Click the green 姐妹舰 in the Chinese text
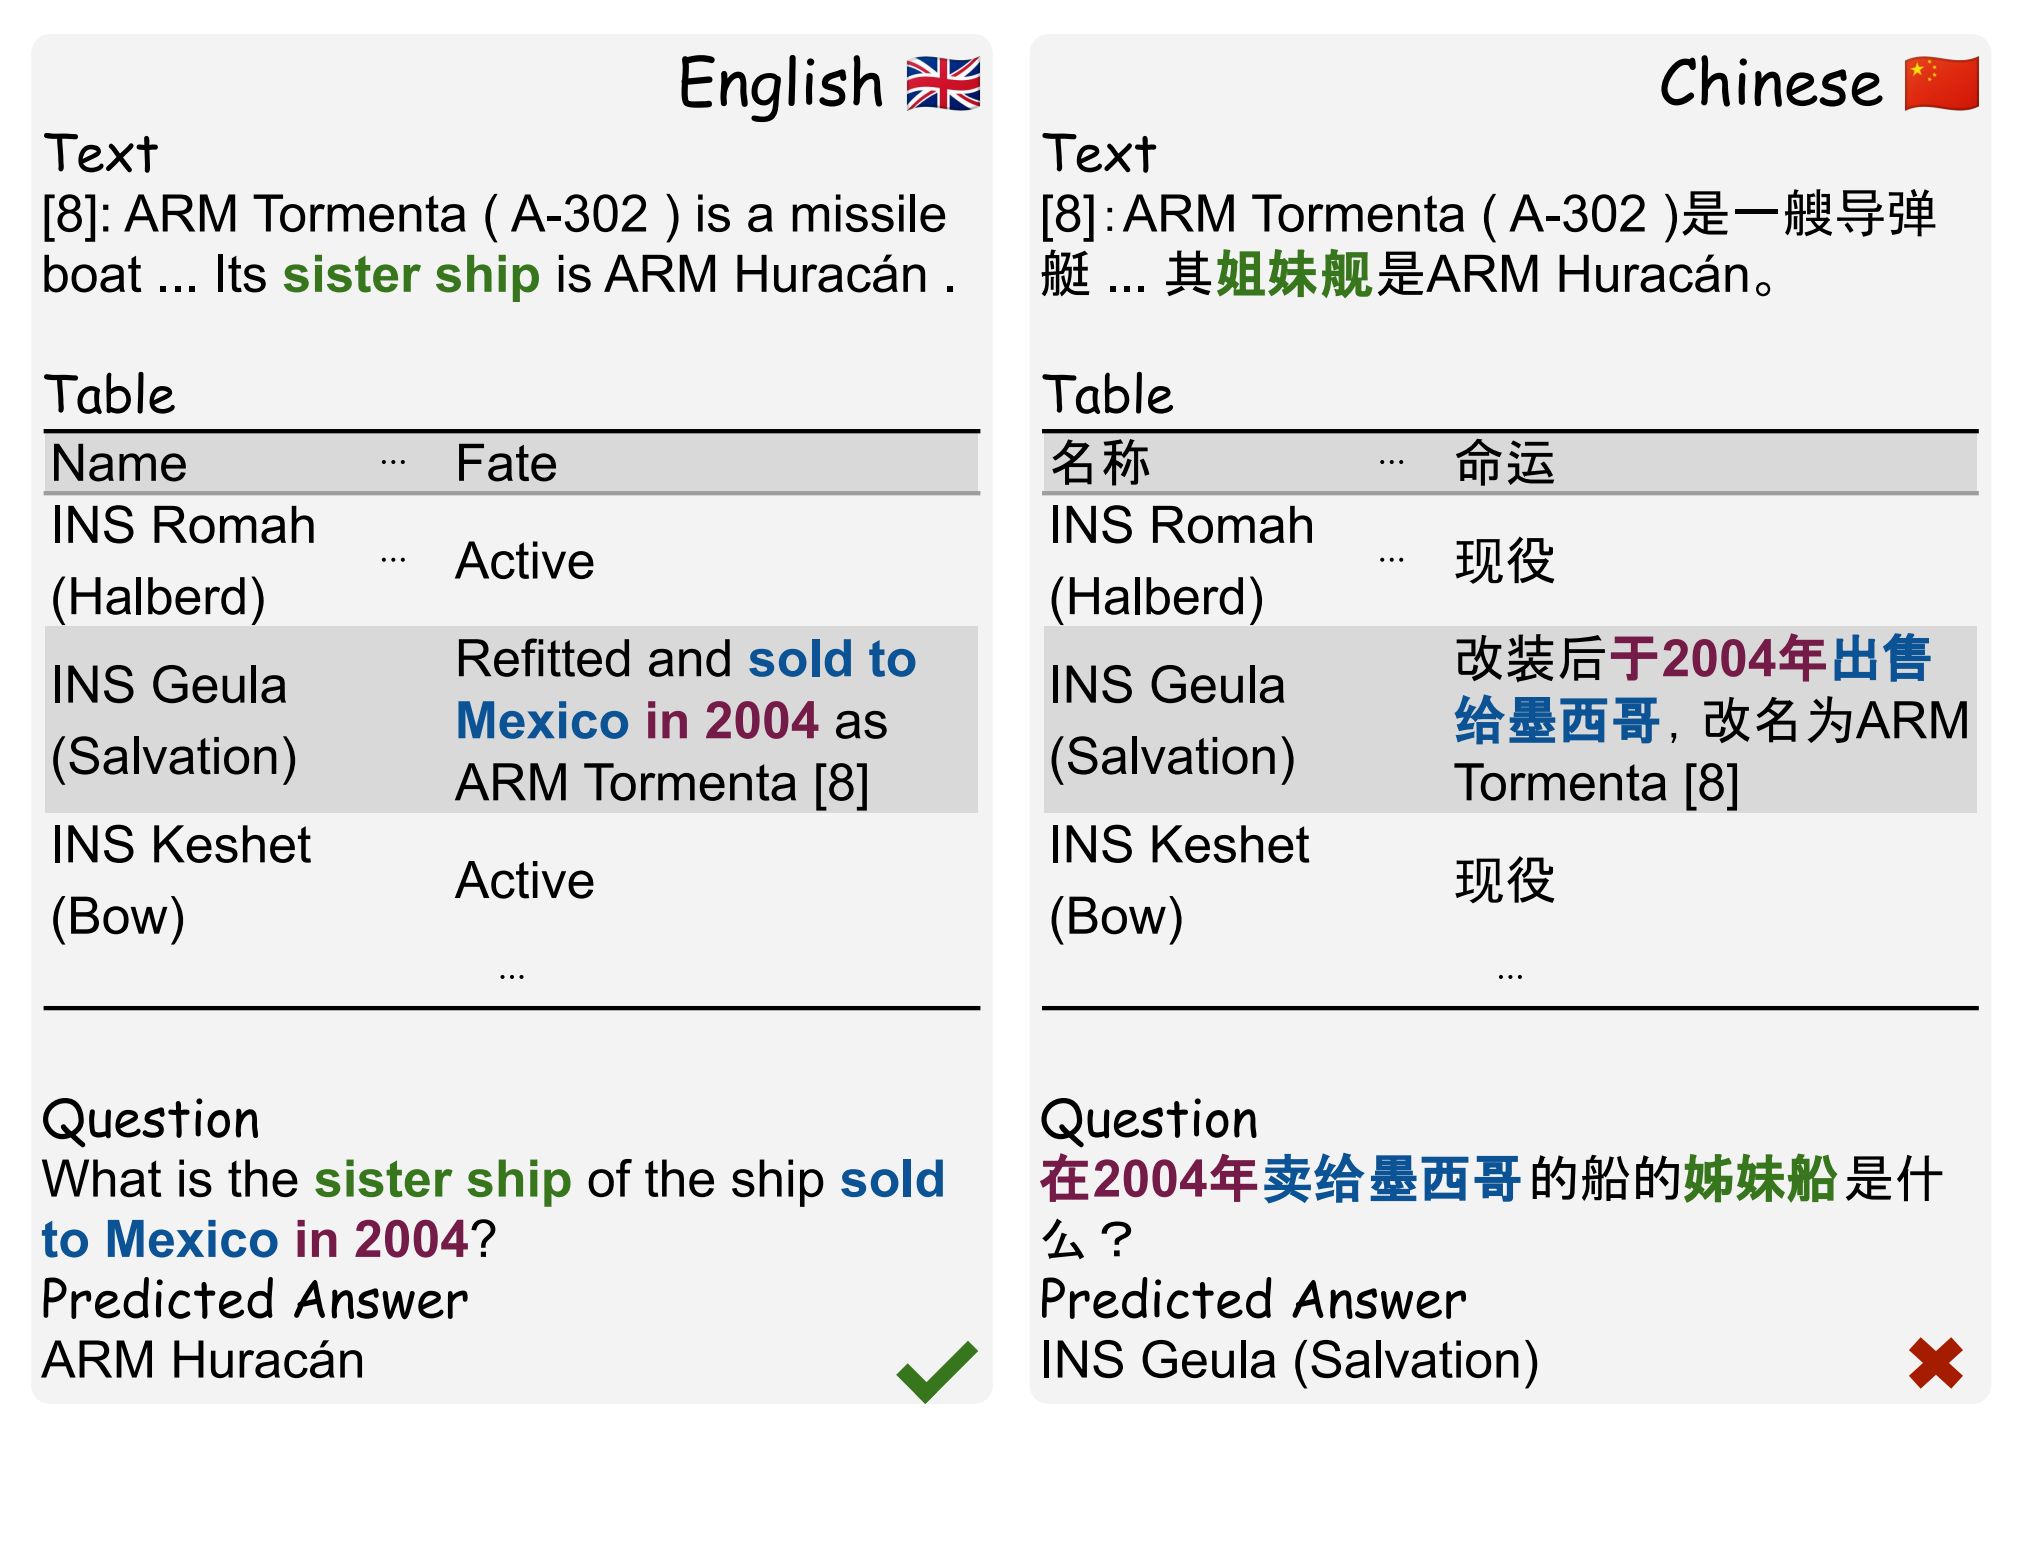 pyautogui.click(x=1293, y=275)
